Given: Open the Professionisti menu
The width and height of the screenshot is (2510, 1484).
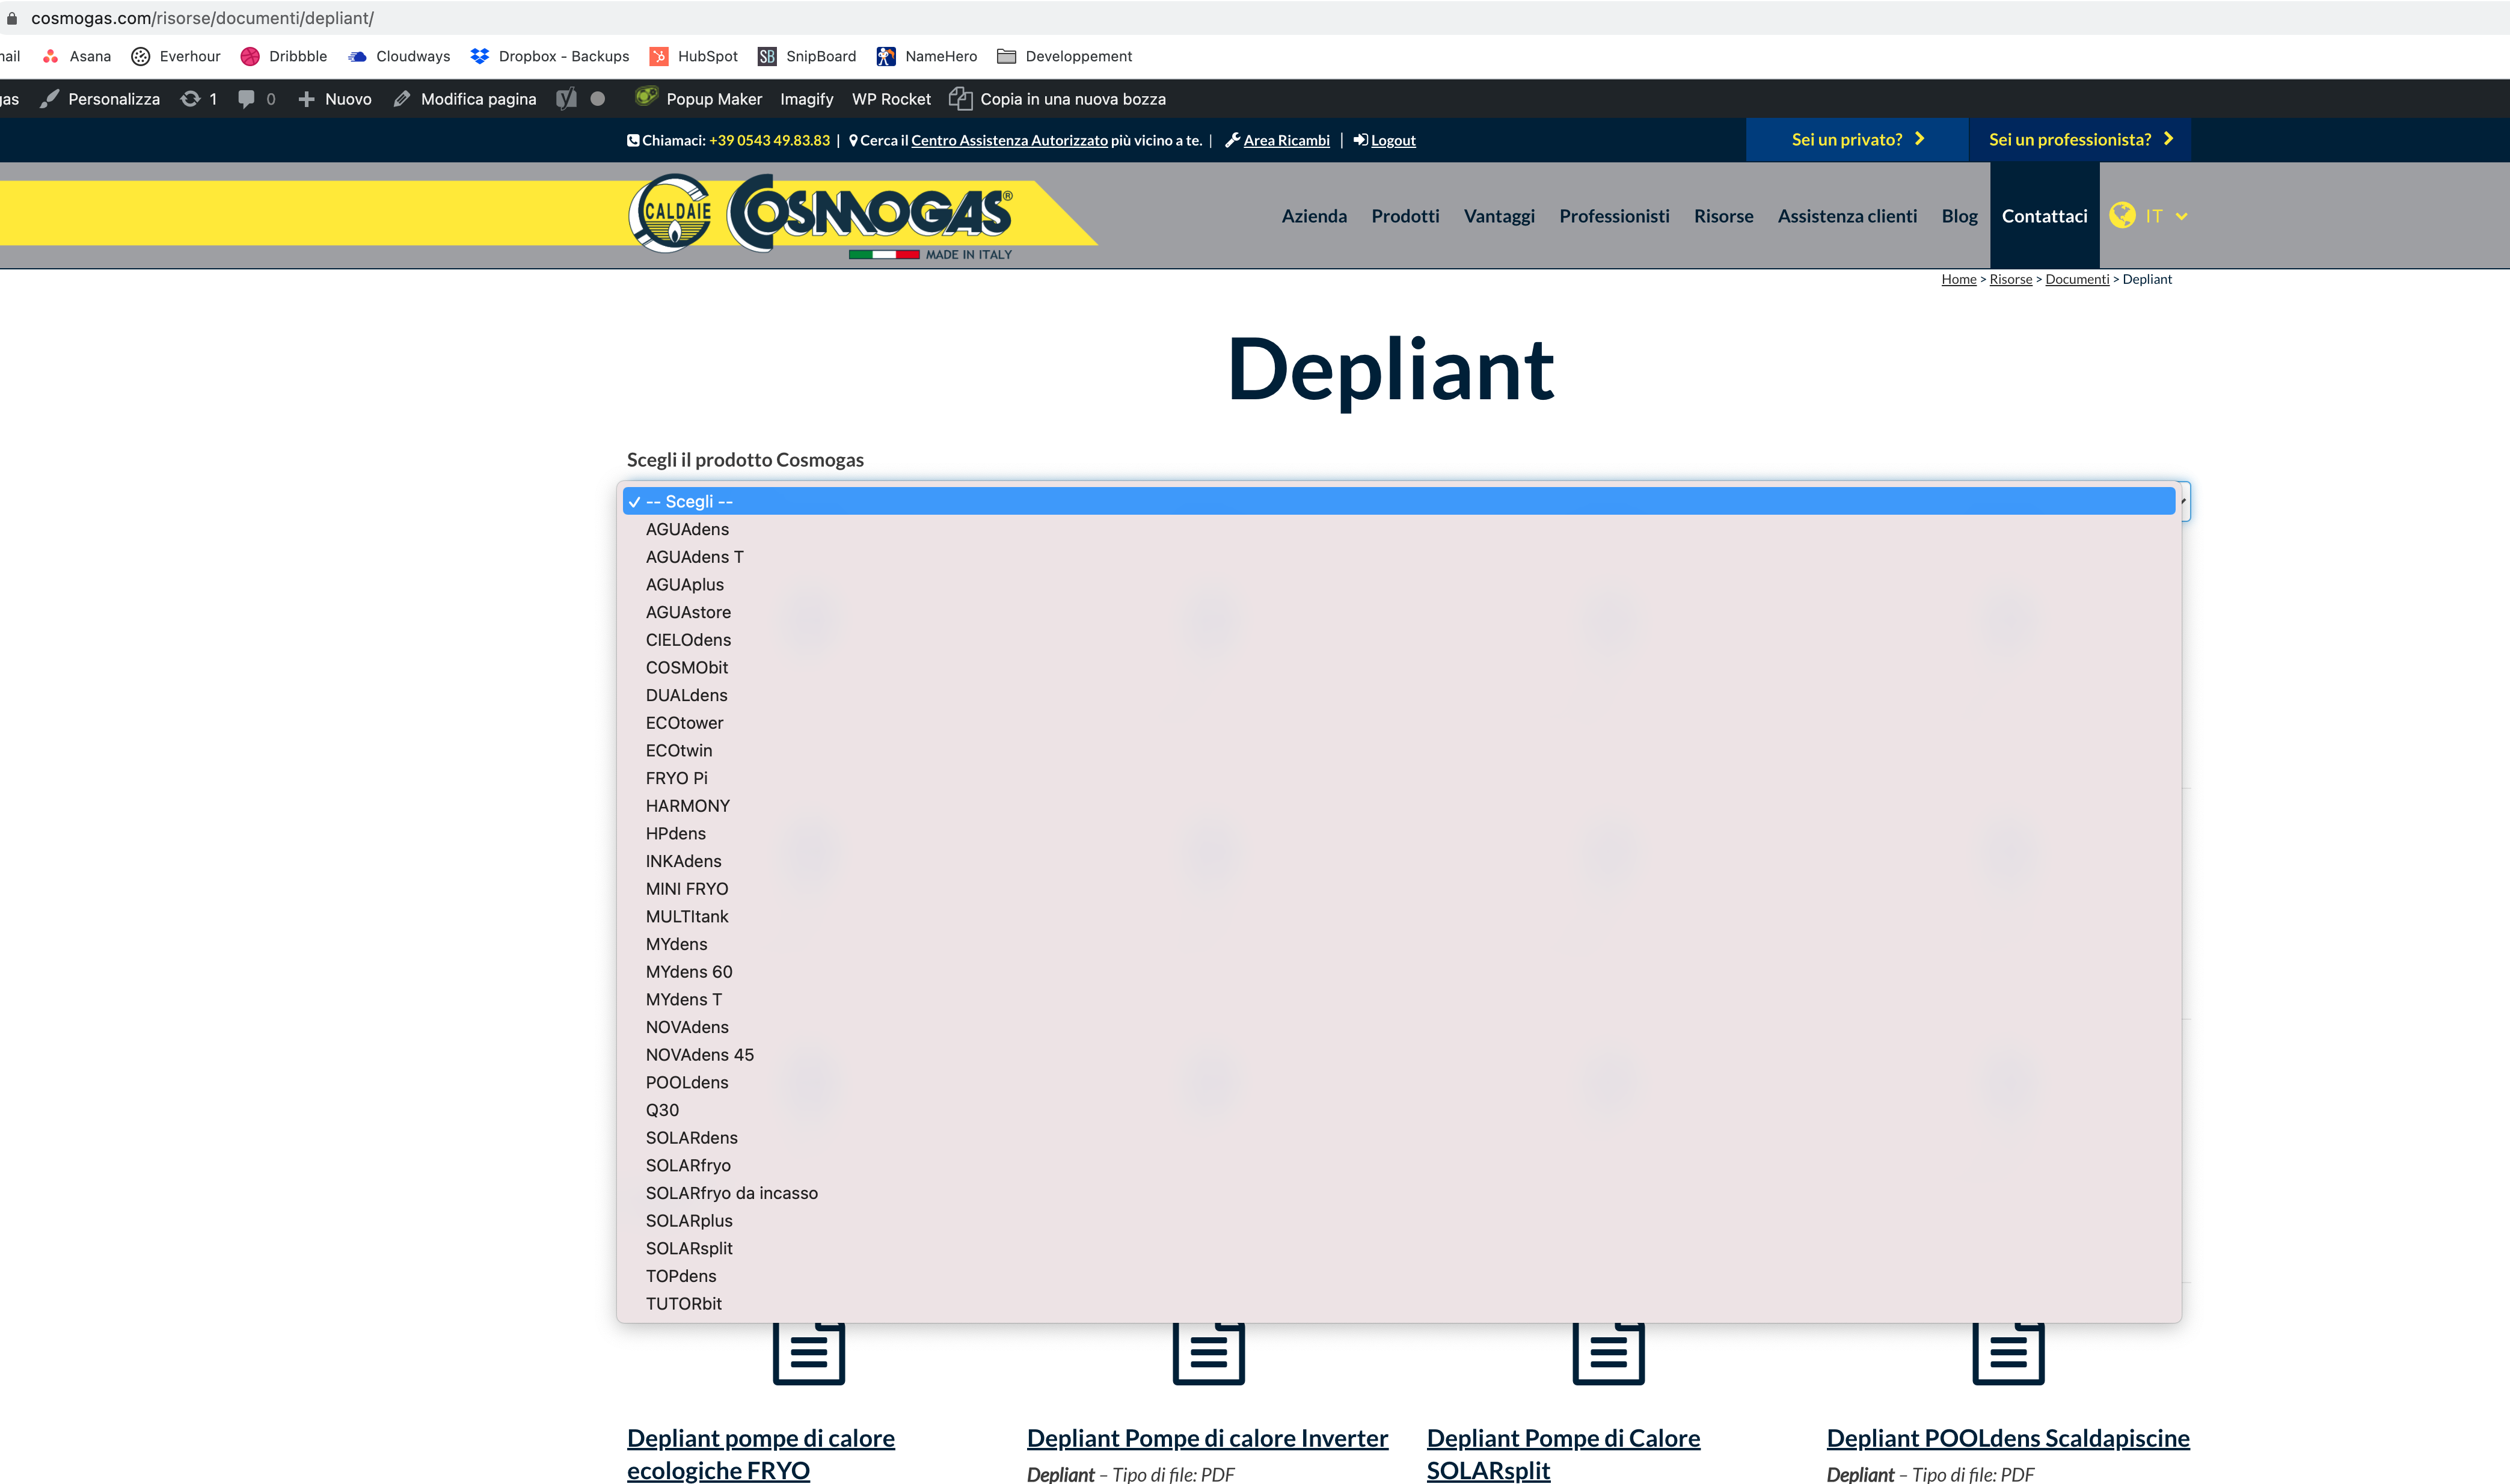Looking at the screenshot, I should pyautogui.click(x=1614, y=216).
